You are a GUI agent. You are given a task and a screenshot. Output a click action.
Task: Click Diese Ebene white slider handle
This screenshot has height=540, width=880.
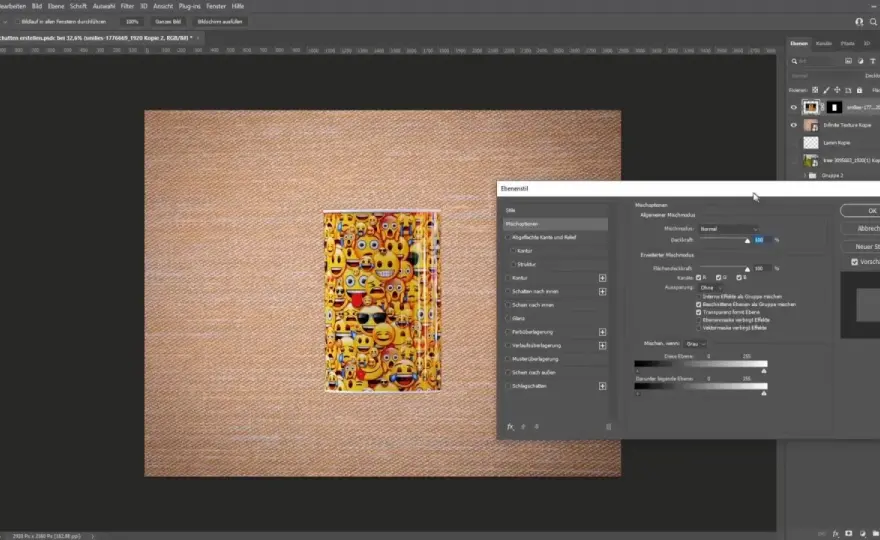coord(764,371)
